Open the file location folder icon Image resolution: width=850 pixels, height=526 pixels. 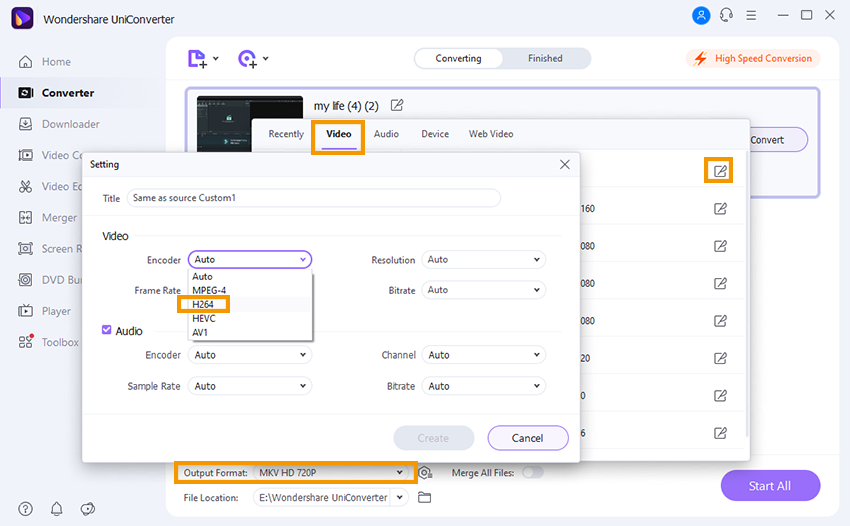click(x=424, y=497)
